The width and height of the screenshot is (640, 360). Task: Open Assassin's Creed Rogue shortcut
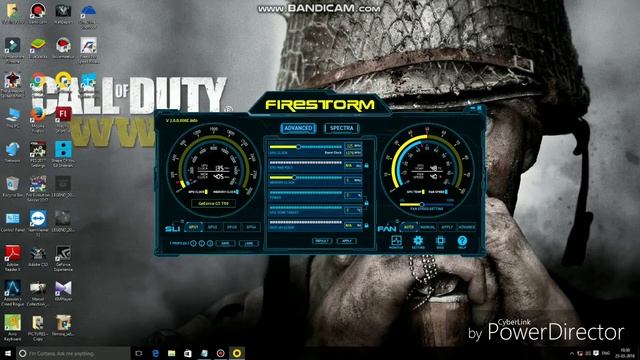(x=12, y=292)
